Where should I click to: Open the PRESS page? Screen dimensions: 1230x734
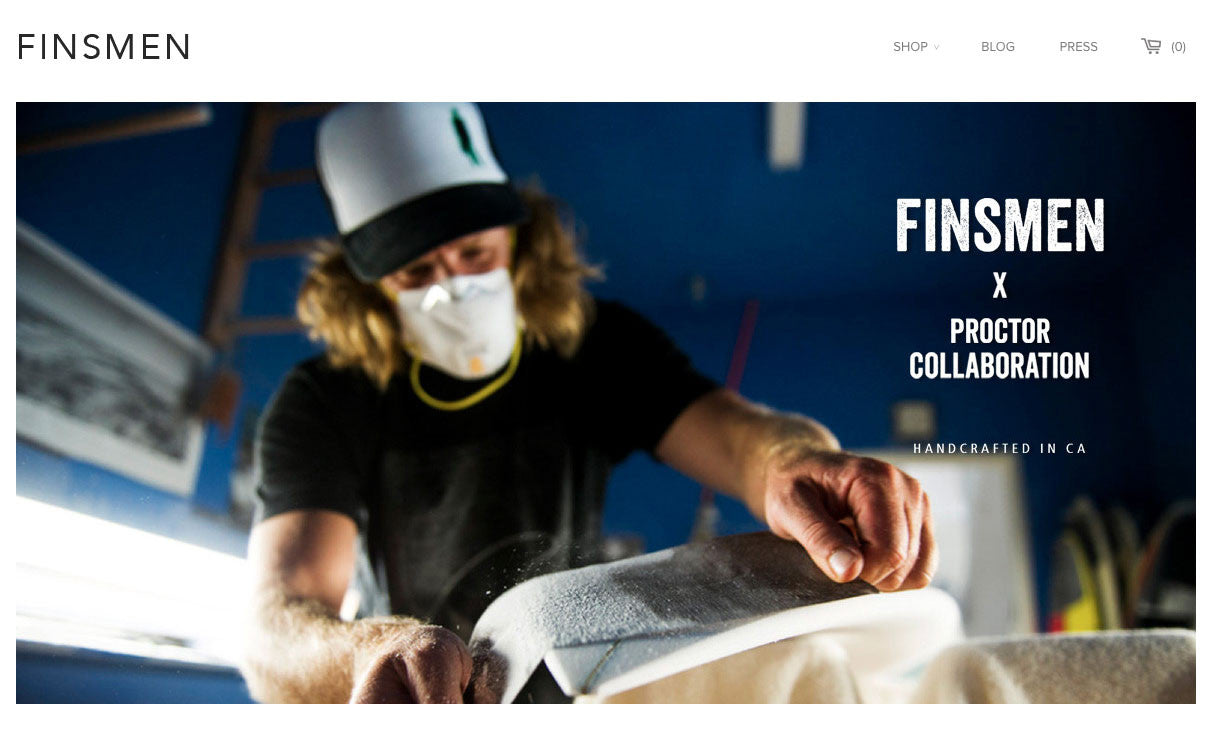point(1078,47)
